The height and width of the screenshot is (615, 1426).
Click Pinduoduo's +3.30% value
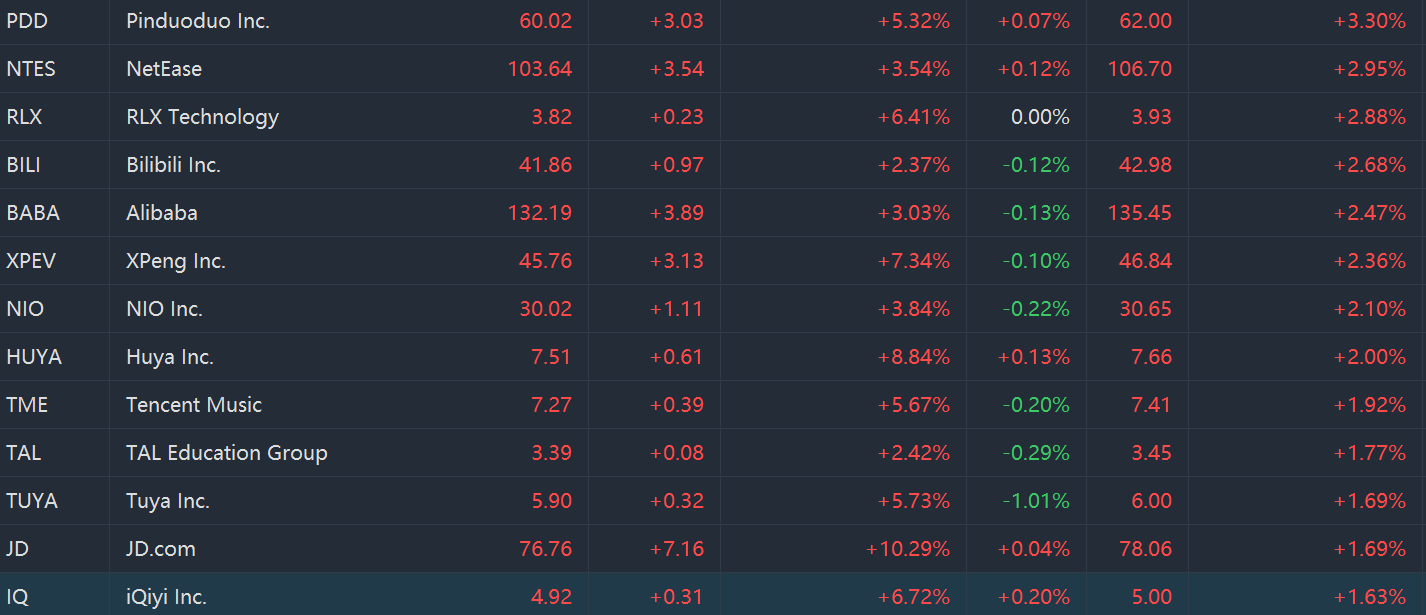[x=1369, y=21]
